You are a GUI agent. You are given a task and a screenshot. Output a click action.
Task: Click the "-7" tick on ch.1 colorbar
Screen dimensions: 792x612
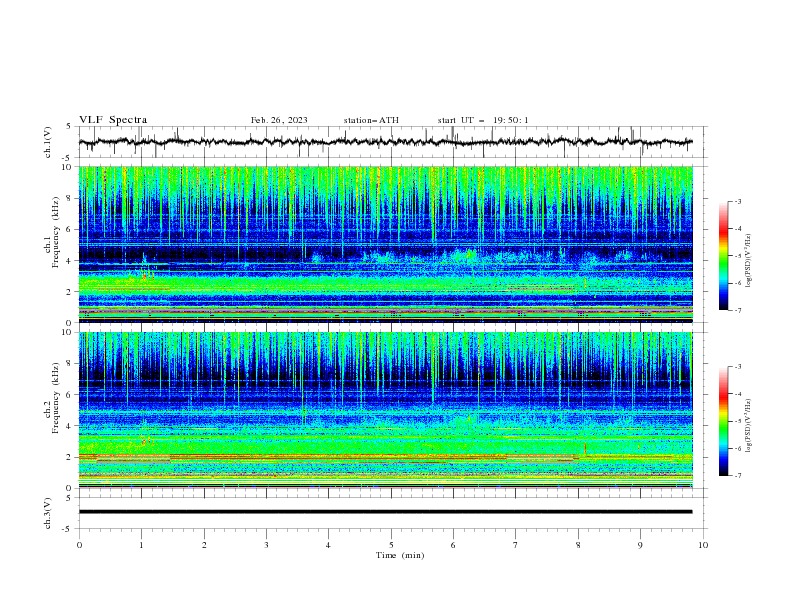[x=737, y=310]
